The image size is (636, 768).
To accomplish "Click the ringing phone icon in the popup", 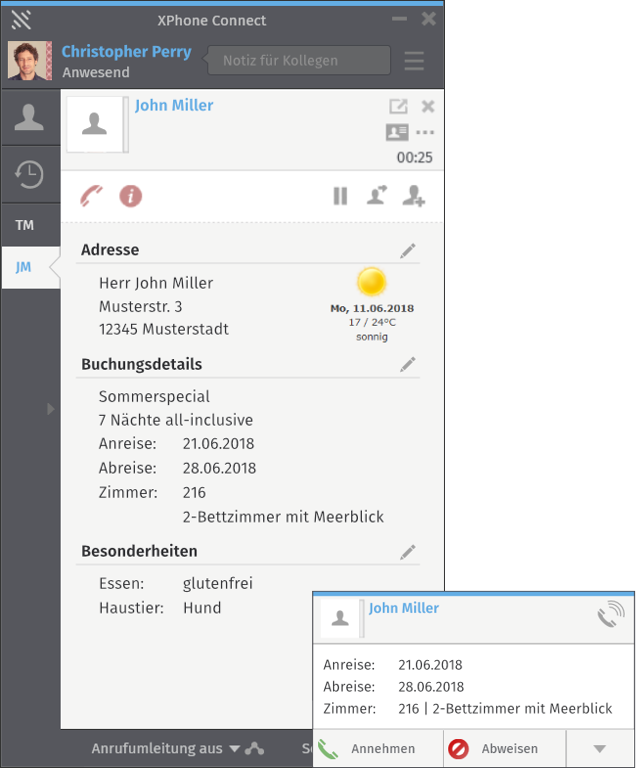I will [611, 615].
